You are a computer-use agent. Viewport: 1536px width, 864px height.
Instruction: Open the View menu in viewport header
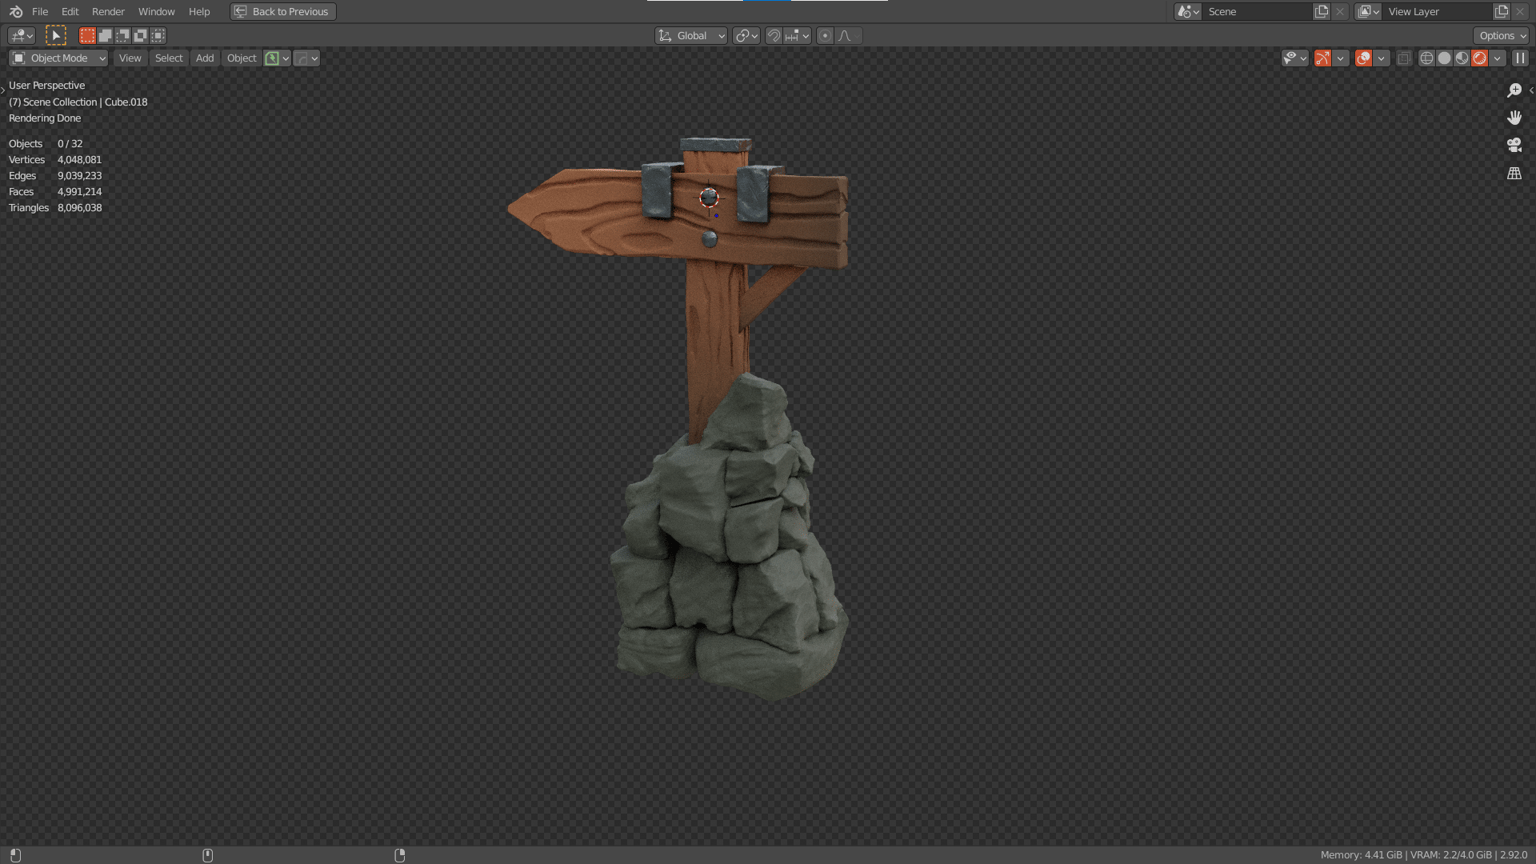click(130, 58)
